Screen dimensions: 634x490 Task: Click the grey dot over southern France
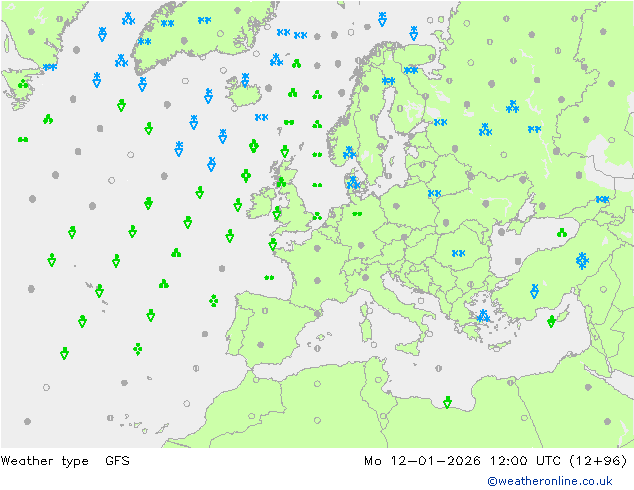pyautogui.click(x=317, y=281)
